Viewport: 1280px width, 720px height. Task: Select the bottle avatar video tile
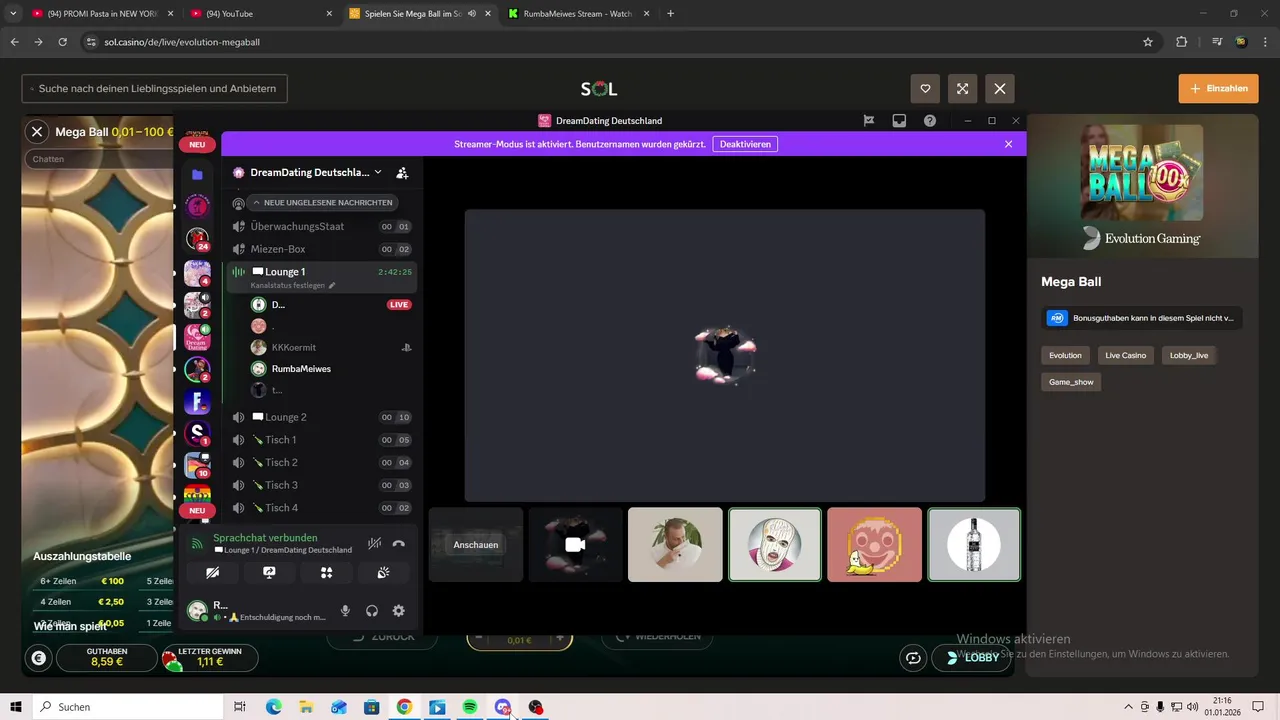pos(974,545)
